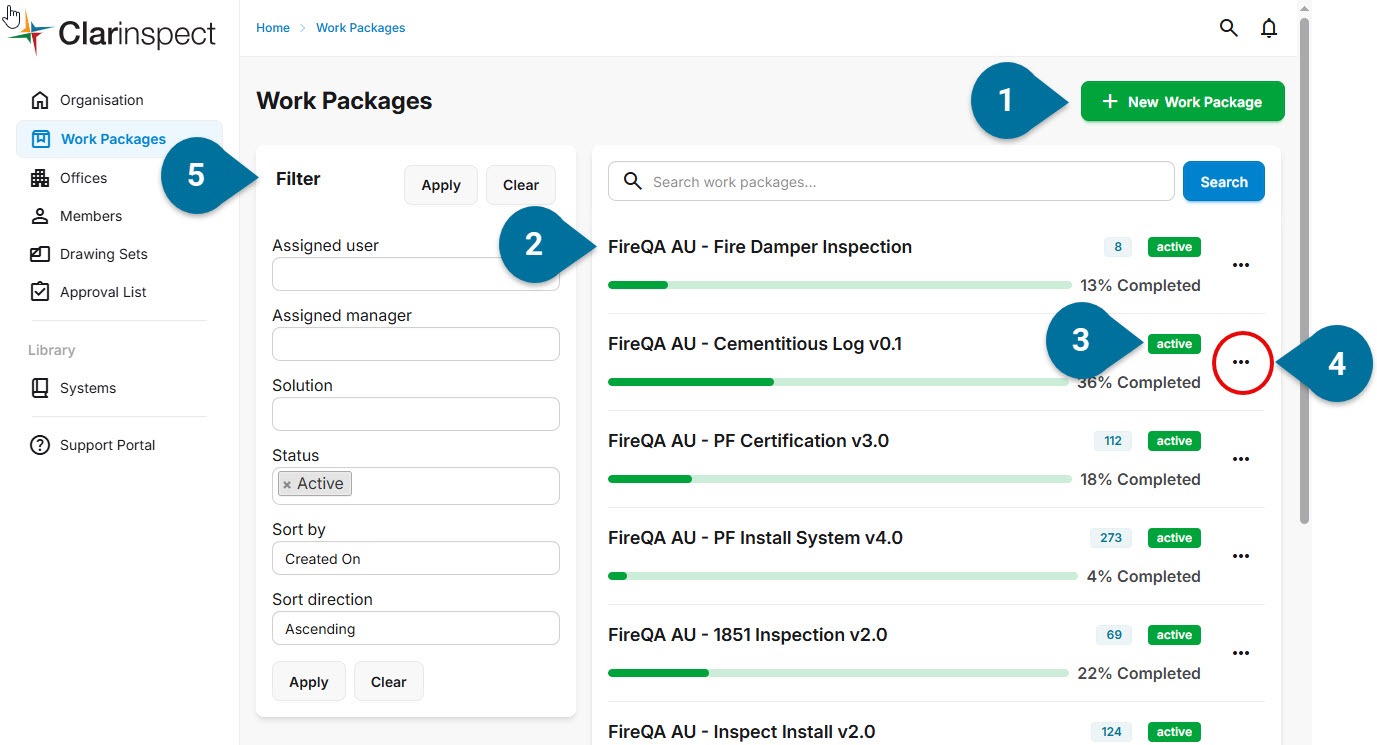Screen dimensions: 1377x745
Task: Click Fire Damper Inspection progress bar
Action: (x=840, y=285)
